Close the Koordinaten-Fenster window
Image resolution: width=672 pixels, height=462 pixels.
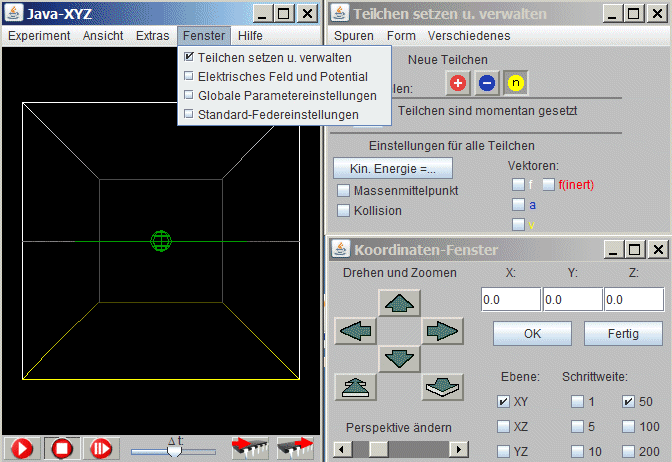click(658, 249)
